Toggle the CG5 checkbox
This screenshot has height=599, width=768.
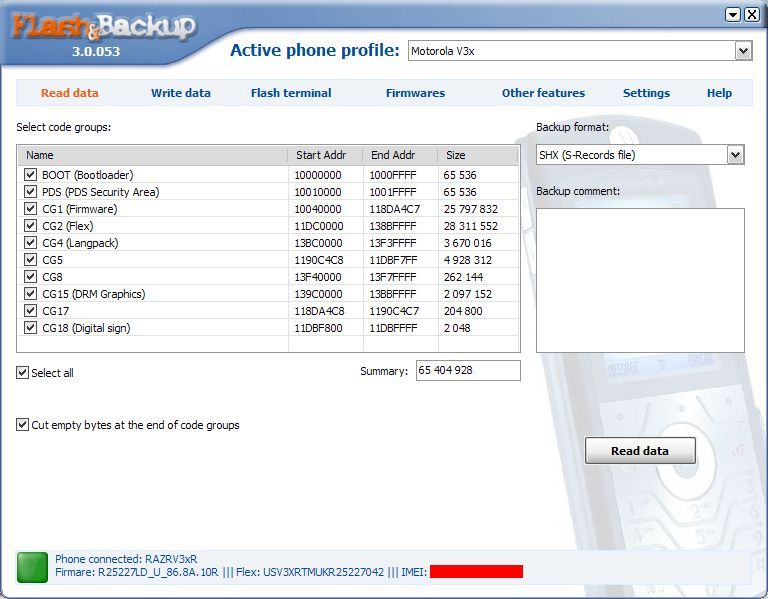point(30,260)
